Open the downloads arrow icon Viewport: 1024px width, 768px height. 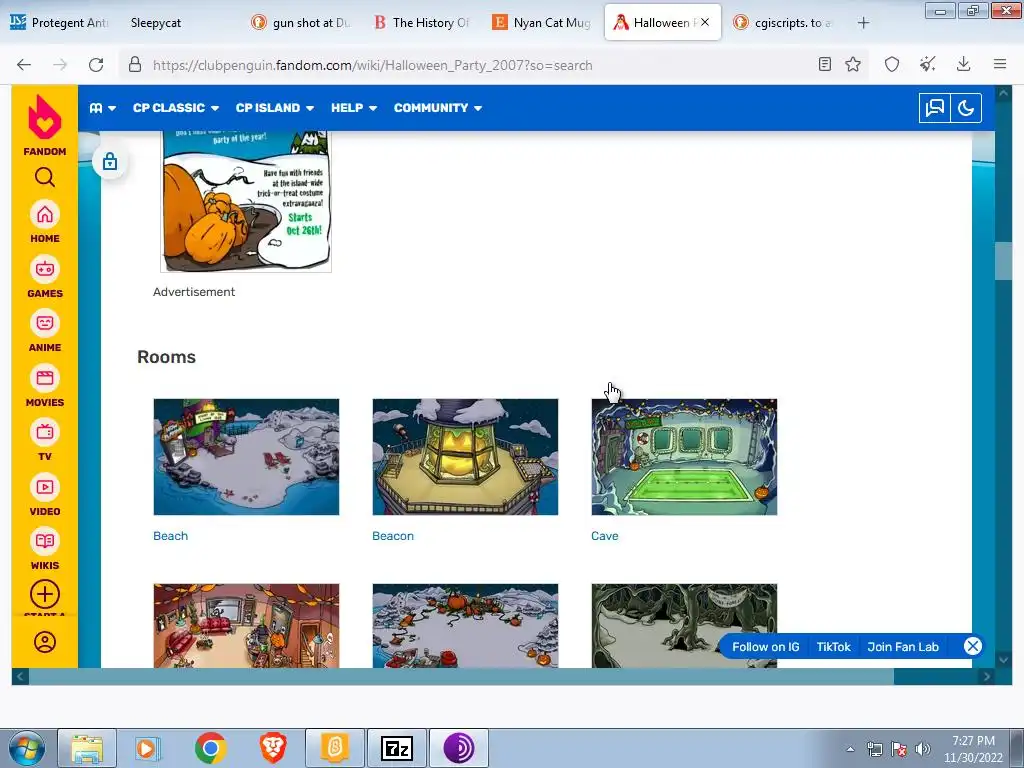pos(963,64)
